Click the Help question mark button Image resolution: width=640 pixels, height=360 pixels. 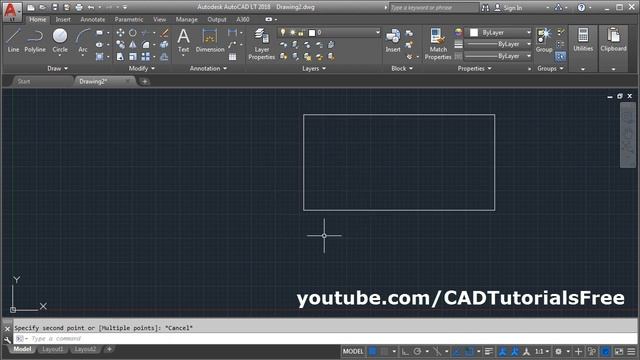[x=581, y=7]
